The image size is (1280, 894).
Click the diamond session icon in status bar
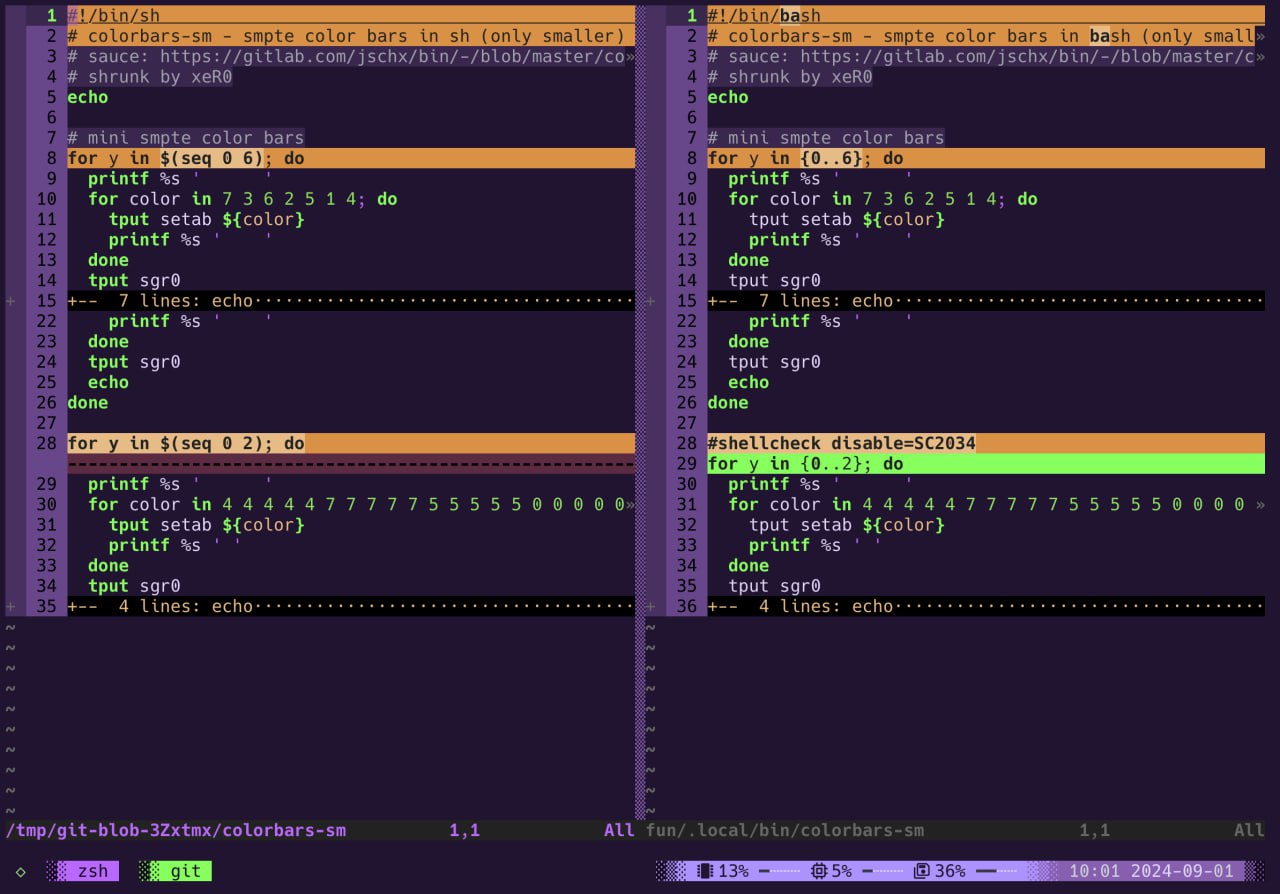[21, 871]
